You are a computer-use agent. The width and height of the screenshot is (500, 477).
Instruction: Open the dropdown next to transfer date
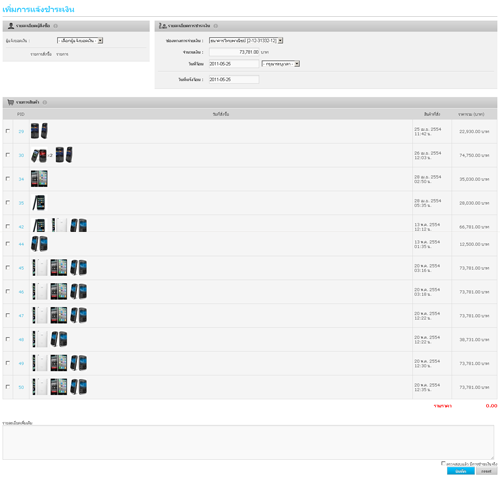[x=281, y=64]
